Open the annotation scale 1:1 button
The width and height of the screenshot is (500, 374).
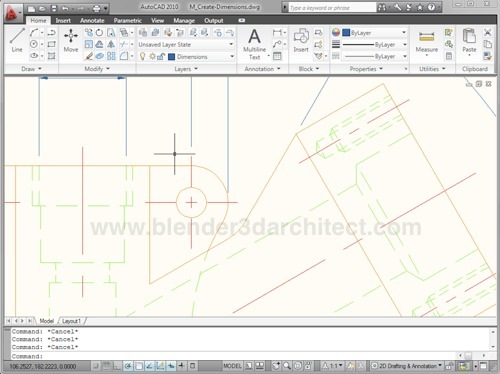coord(332,366)
